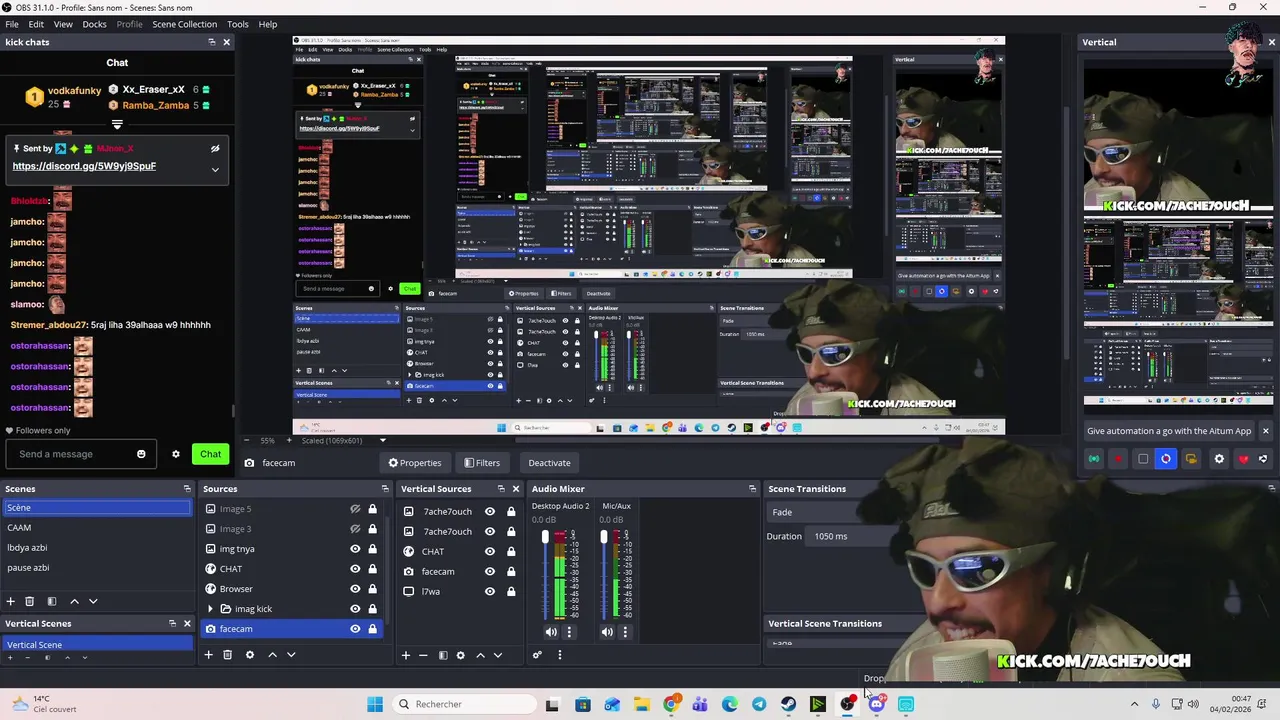Expand the imag kick group

point(210,609)
